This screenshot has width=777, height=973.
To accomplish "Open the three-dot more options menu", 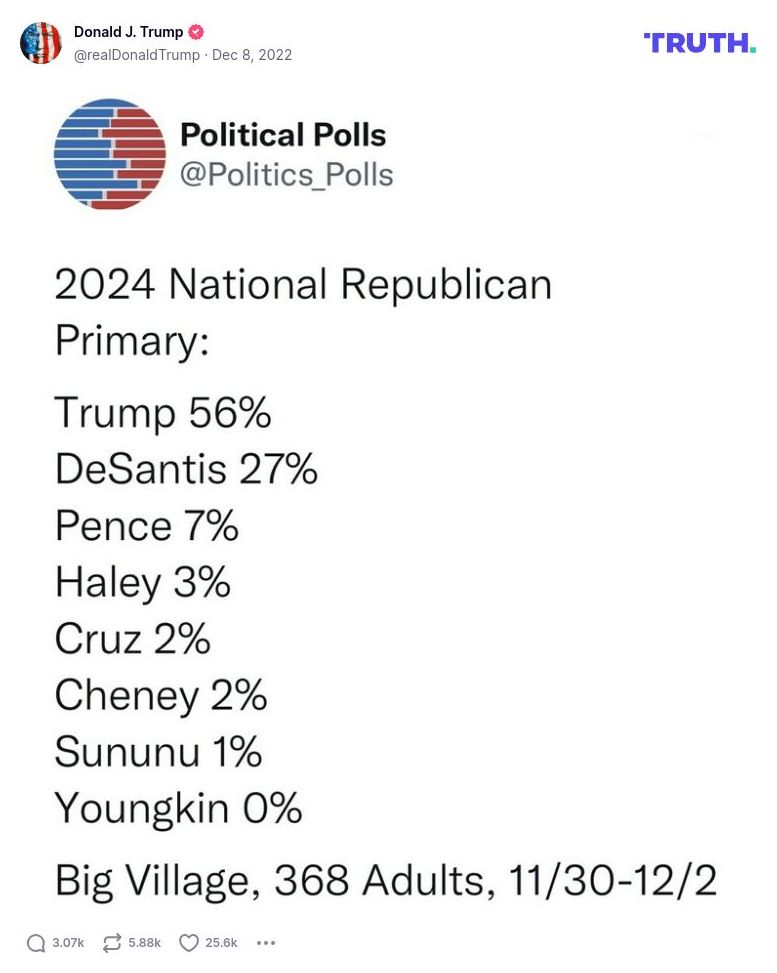I will [265, 942].
